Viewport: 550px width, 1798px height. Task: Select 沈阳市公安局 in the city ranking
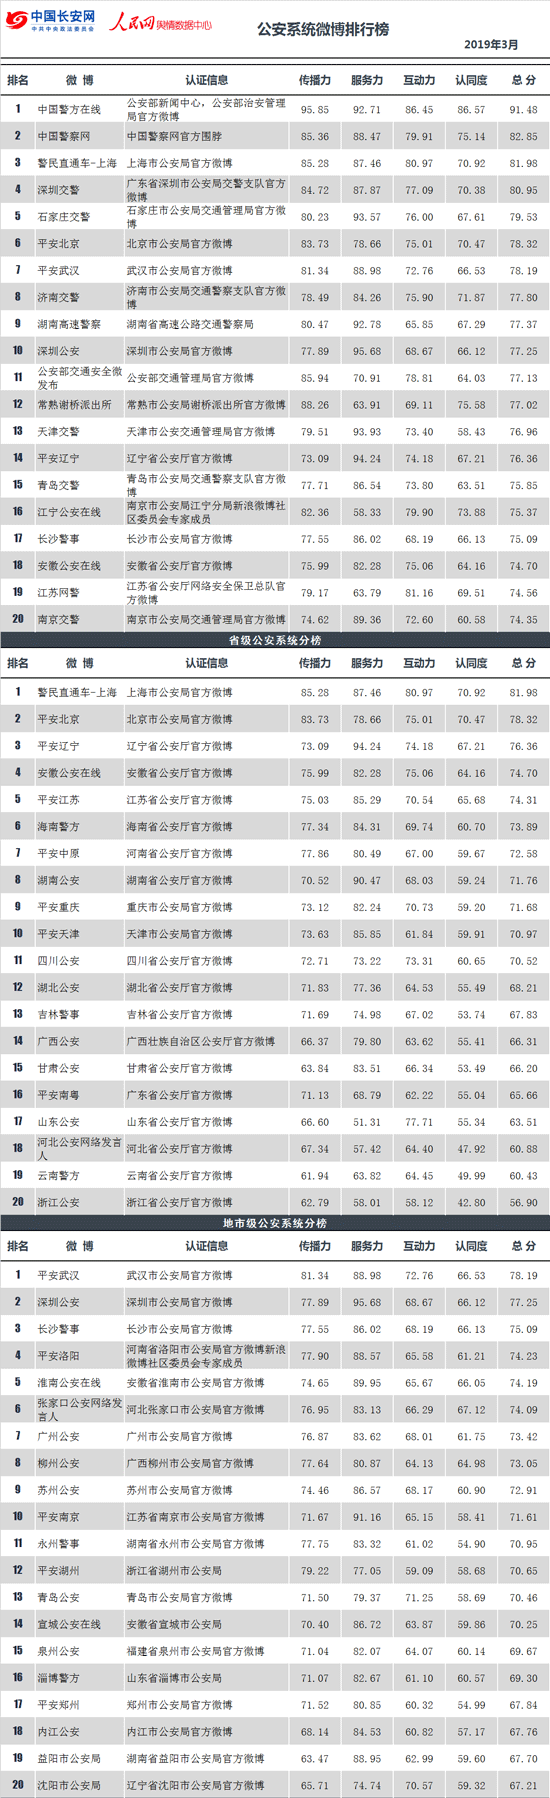tap(69, 1786)
